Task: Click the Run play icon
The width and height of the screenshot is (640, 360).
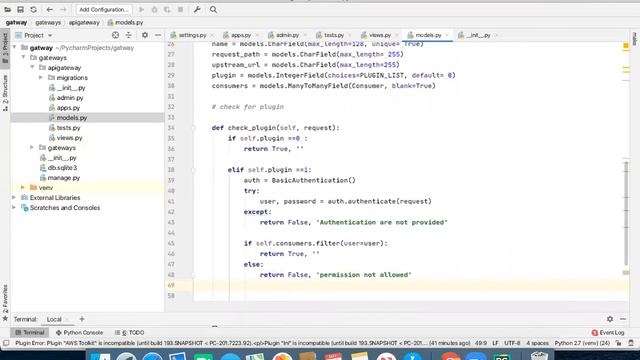Action: click(x=141, y=9)
